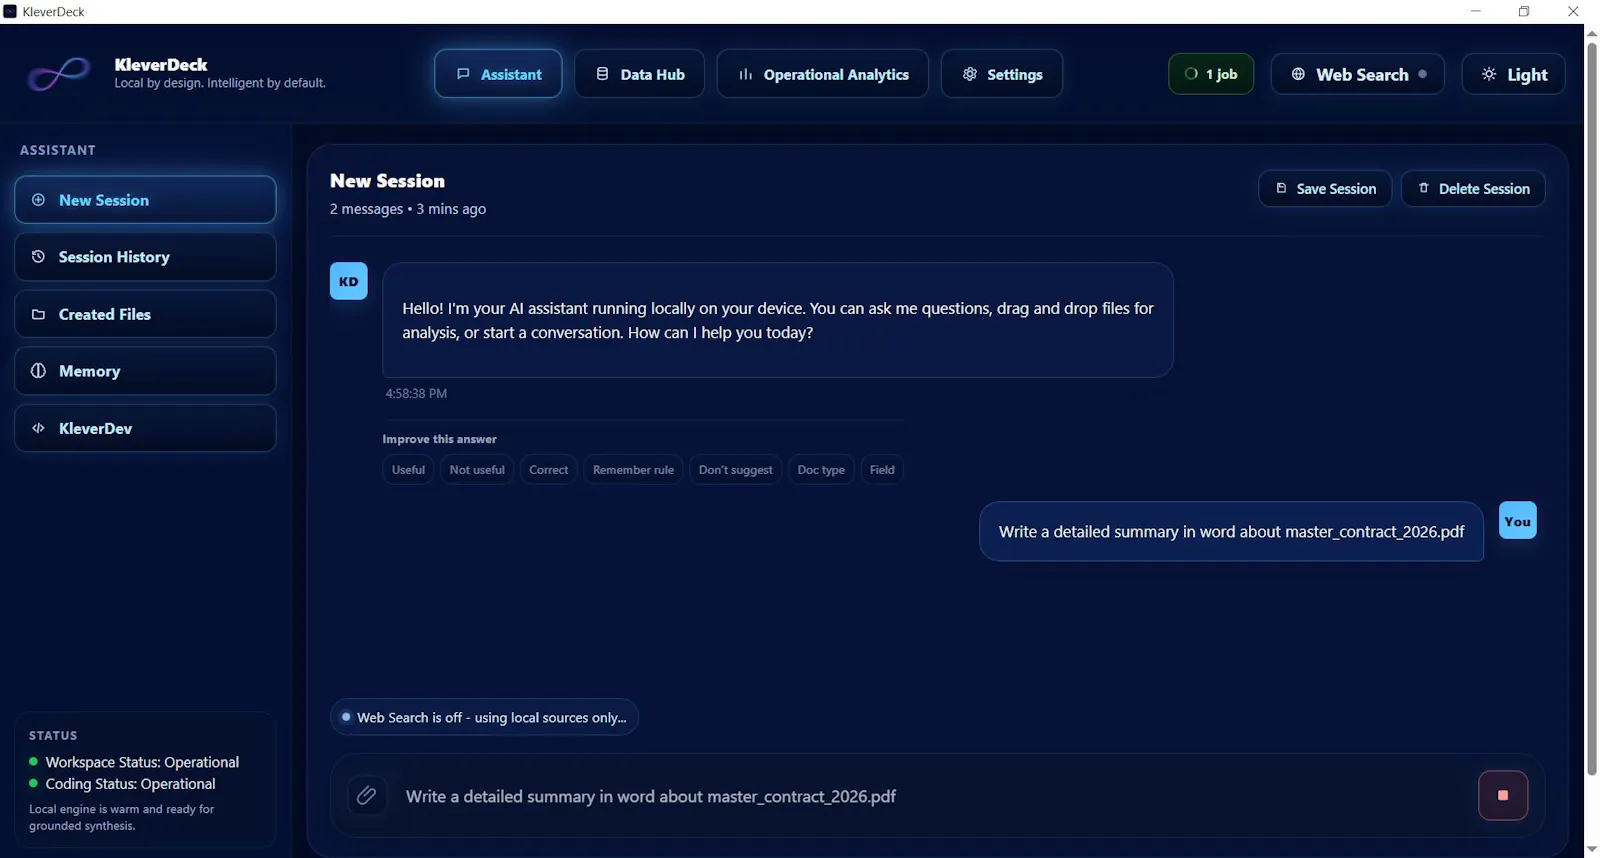Image resolution: width=1600 pixels, height=858 pixels.
Task: Click the Improve this answer label
Action: point(439,439)
